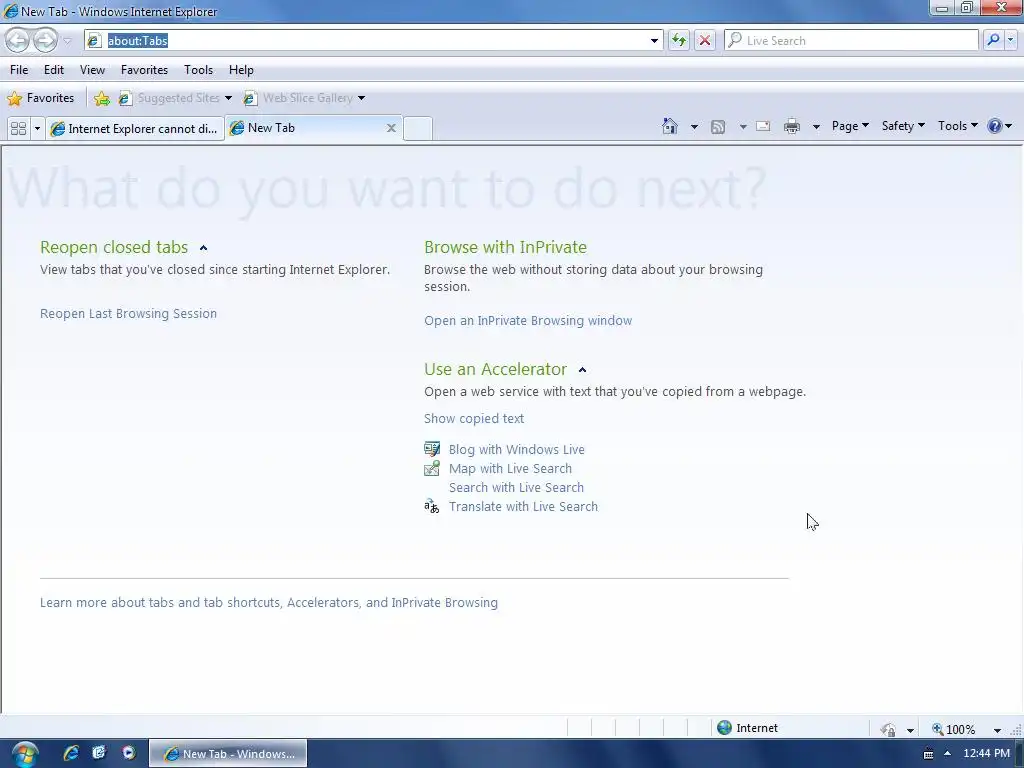Click the green Refresh button
Screen dimensions: 1024x768
pyautogui.click(x=679, y=40)
